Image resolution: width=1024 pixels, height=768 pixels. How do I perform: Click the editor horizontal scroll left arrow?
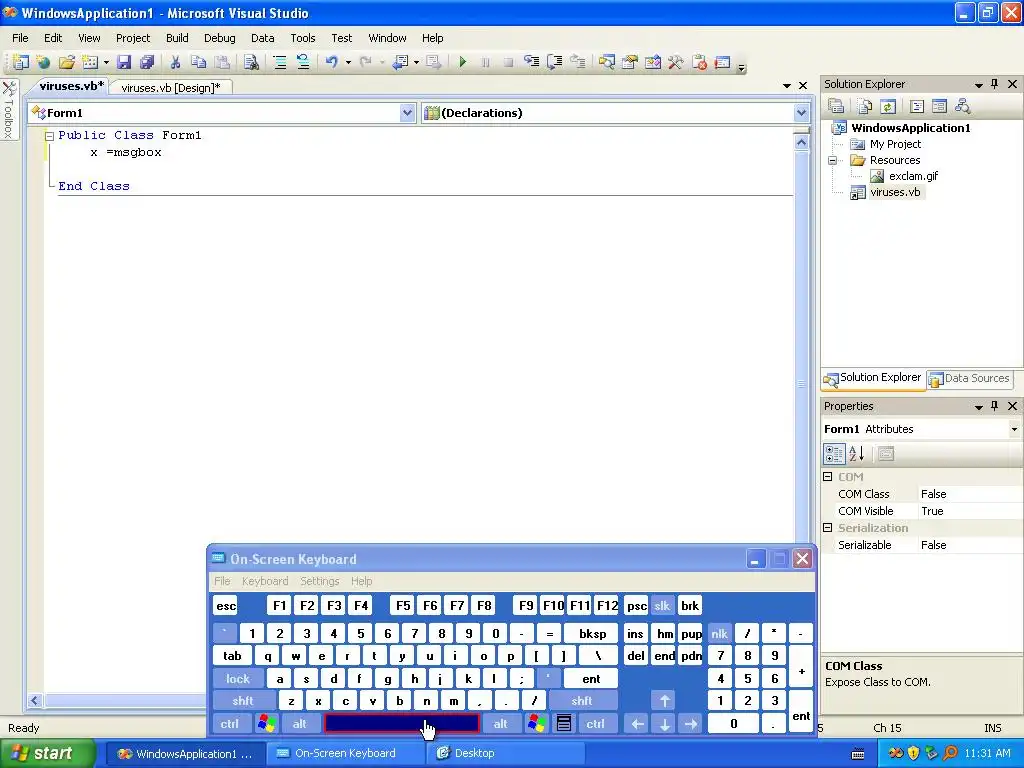coord(35,701)
